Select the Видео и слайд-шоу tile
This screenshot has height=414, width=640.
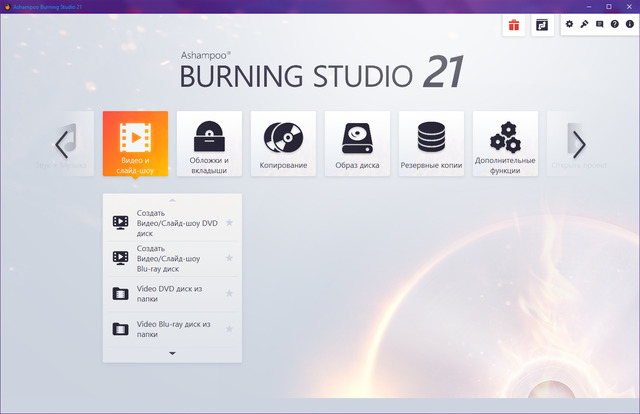(135, 144)
